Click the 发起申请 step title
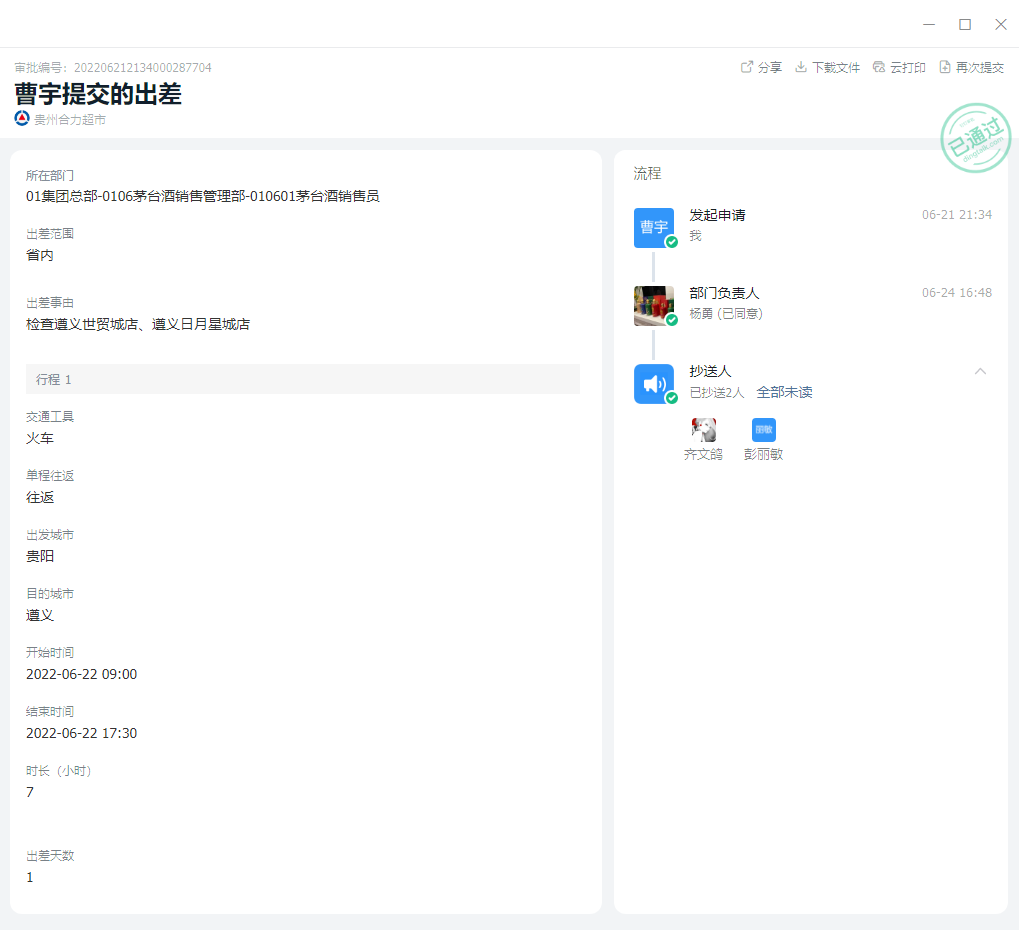 click(x=717, y=215)
